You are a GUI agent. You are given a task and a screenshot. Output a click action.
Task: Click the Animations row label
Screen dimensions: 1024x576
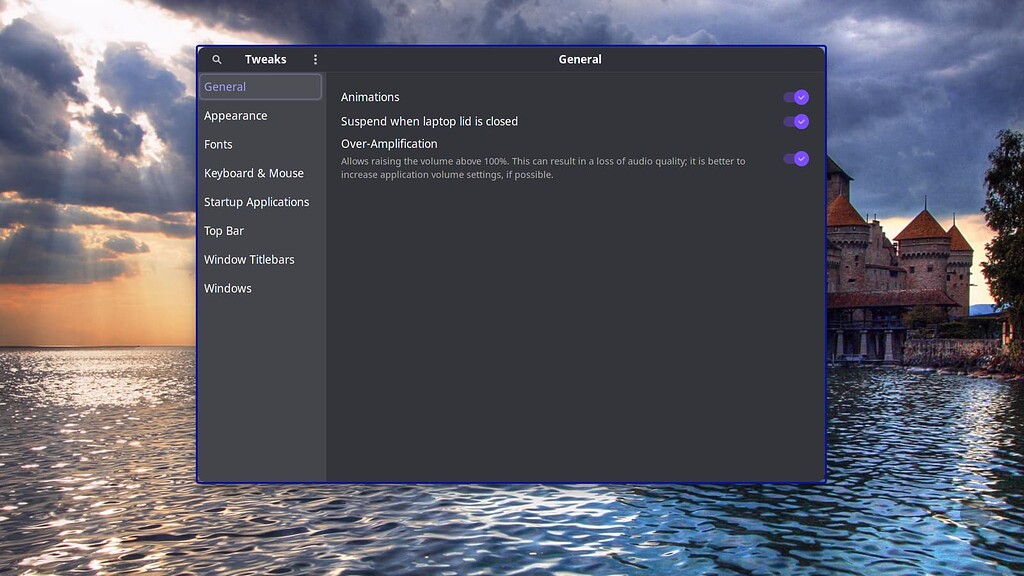pyautogui.click(x=370, y=97)
